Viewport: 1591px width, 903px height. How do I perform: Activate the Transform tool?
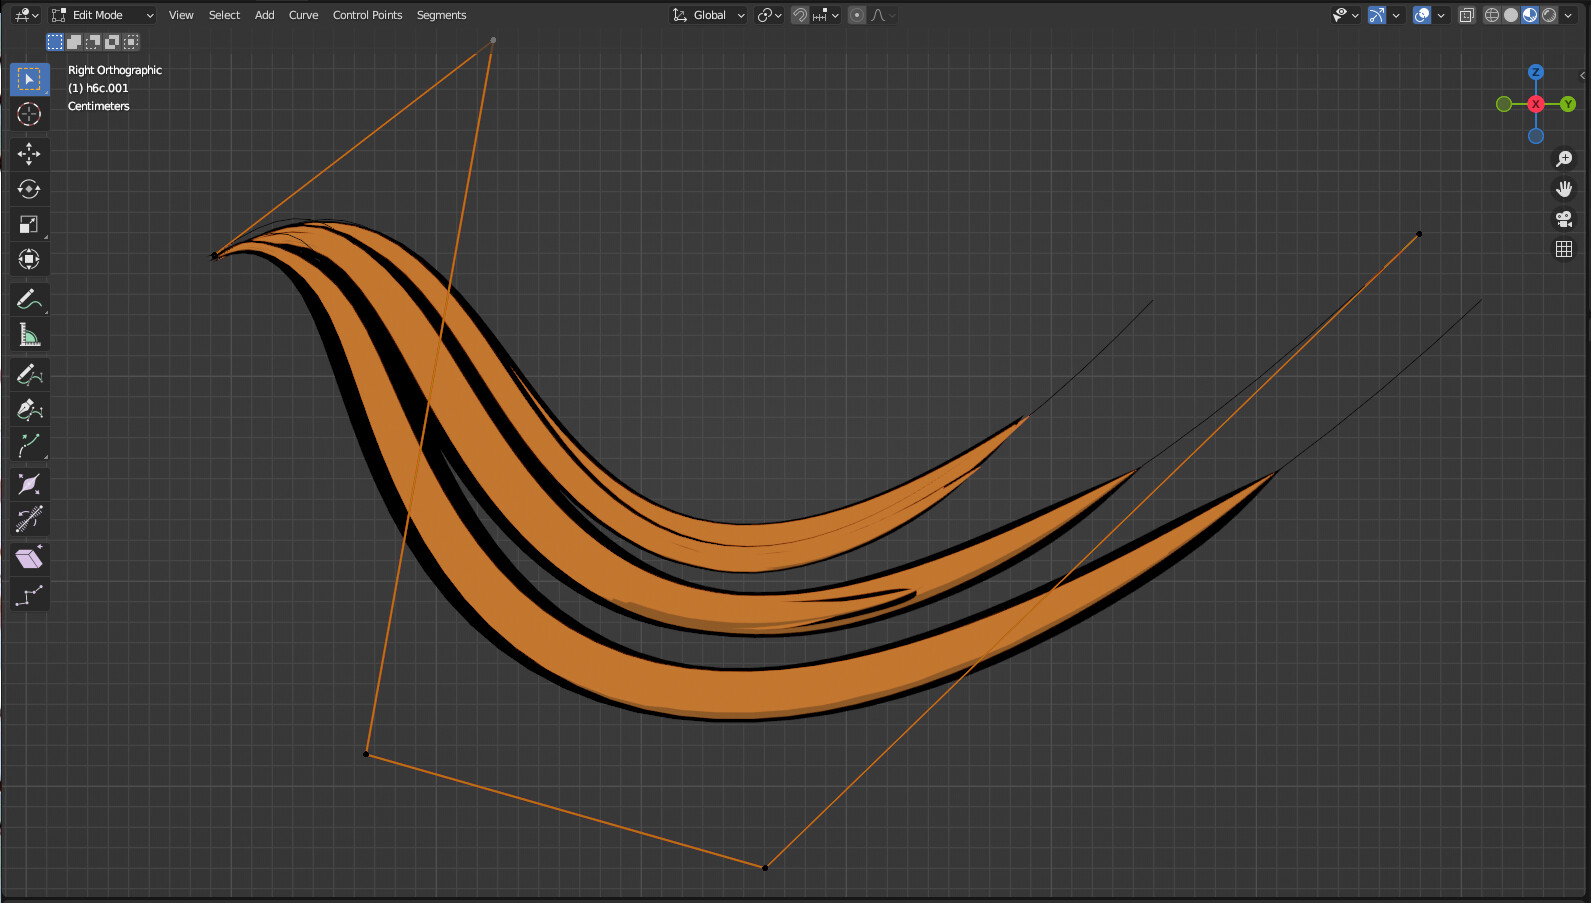tap(29, 260)
